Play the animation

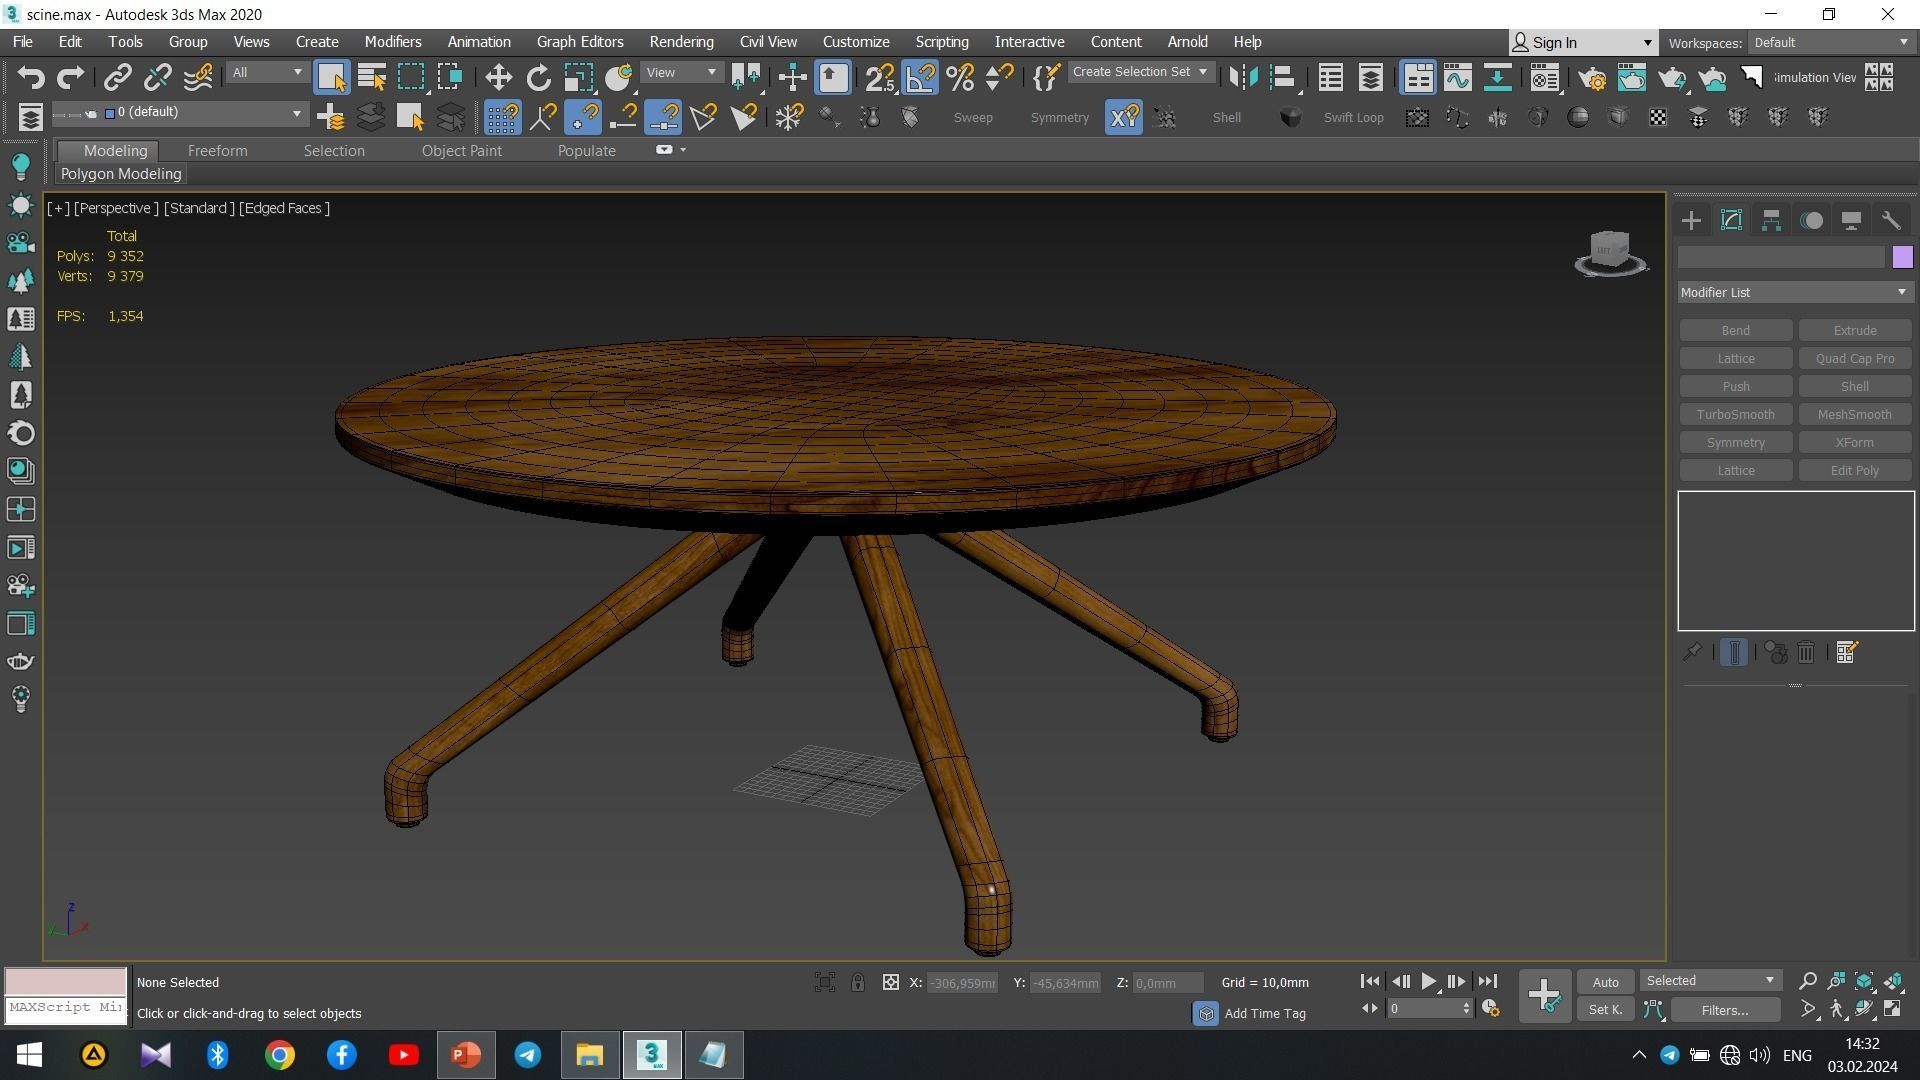pos(1428,982)
